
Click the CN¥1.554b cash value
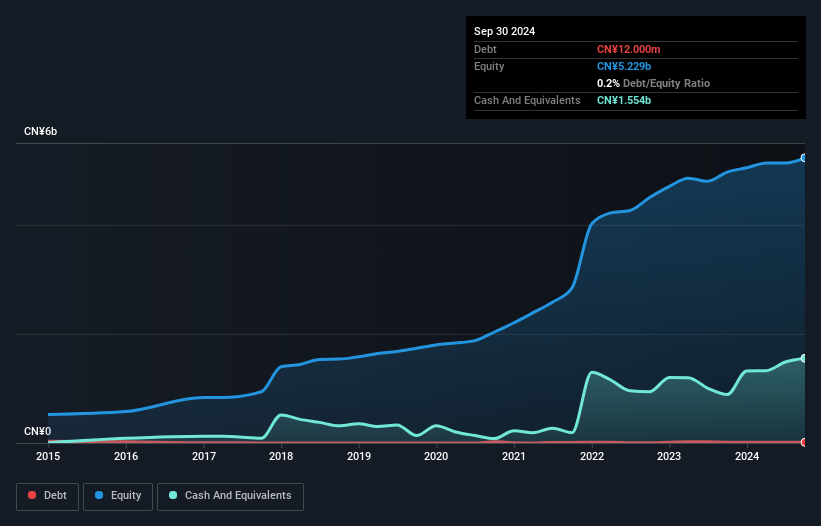coord(624,100)
